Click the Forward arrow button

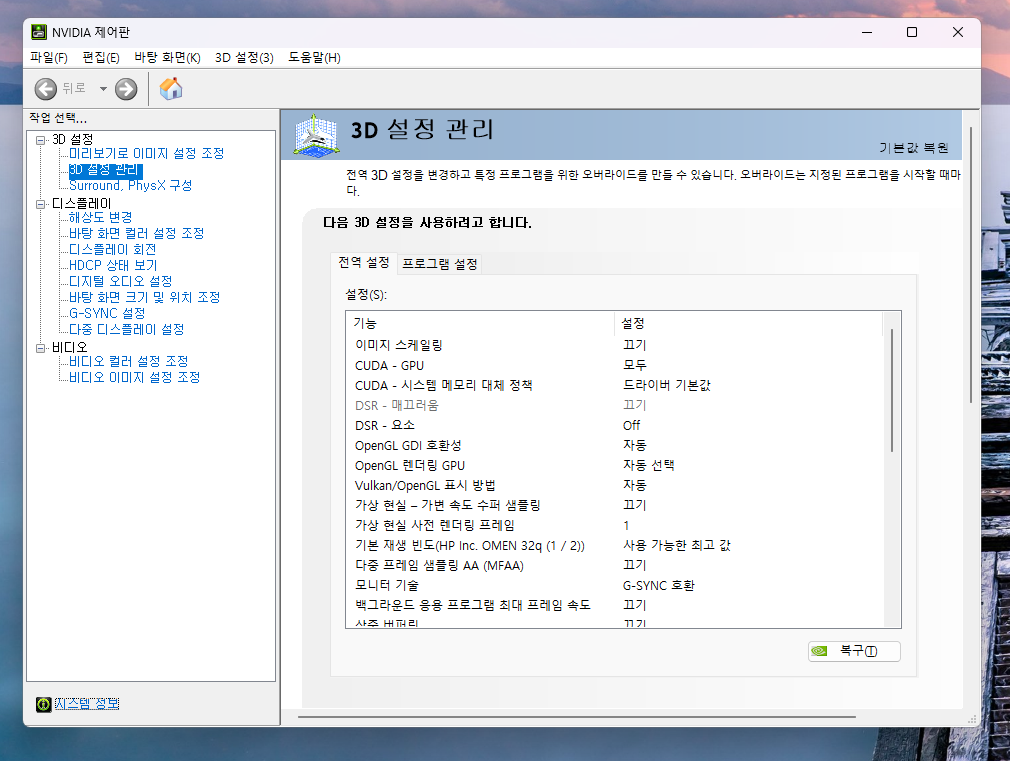(x=126, y=89)
